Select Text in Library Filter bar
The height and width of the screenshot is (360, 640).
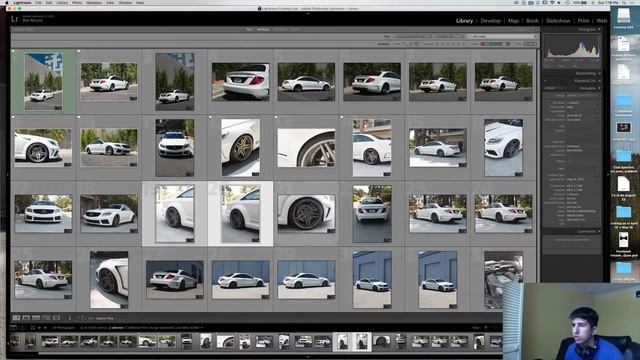click(x=249, y=29)
